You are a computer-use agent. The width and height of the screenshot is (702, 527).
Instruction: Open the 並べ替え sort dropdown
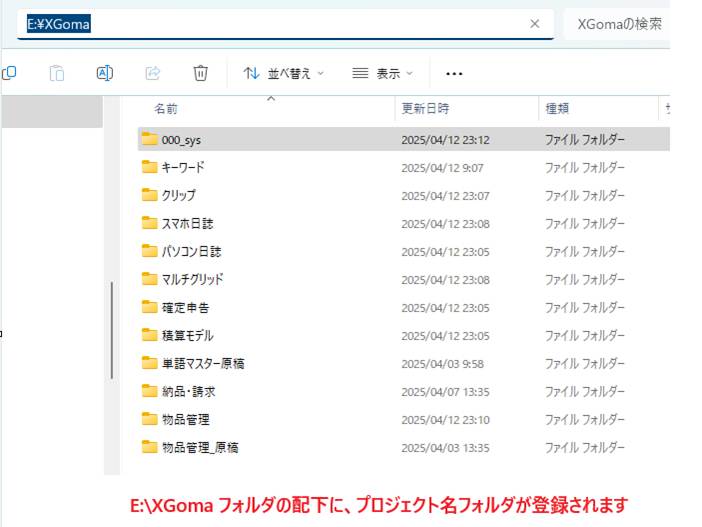[283, 73]
